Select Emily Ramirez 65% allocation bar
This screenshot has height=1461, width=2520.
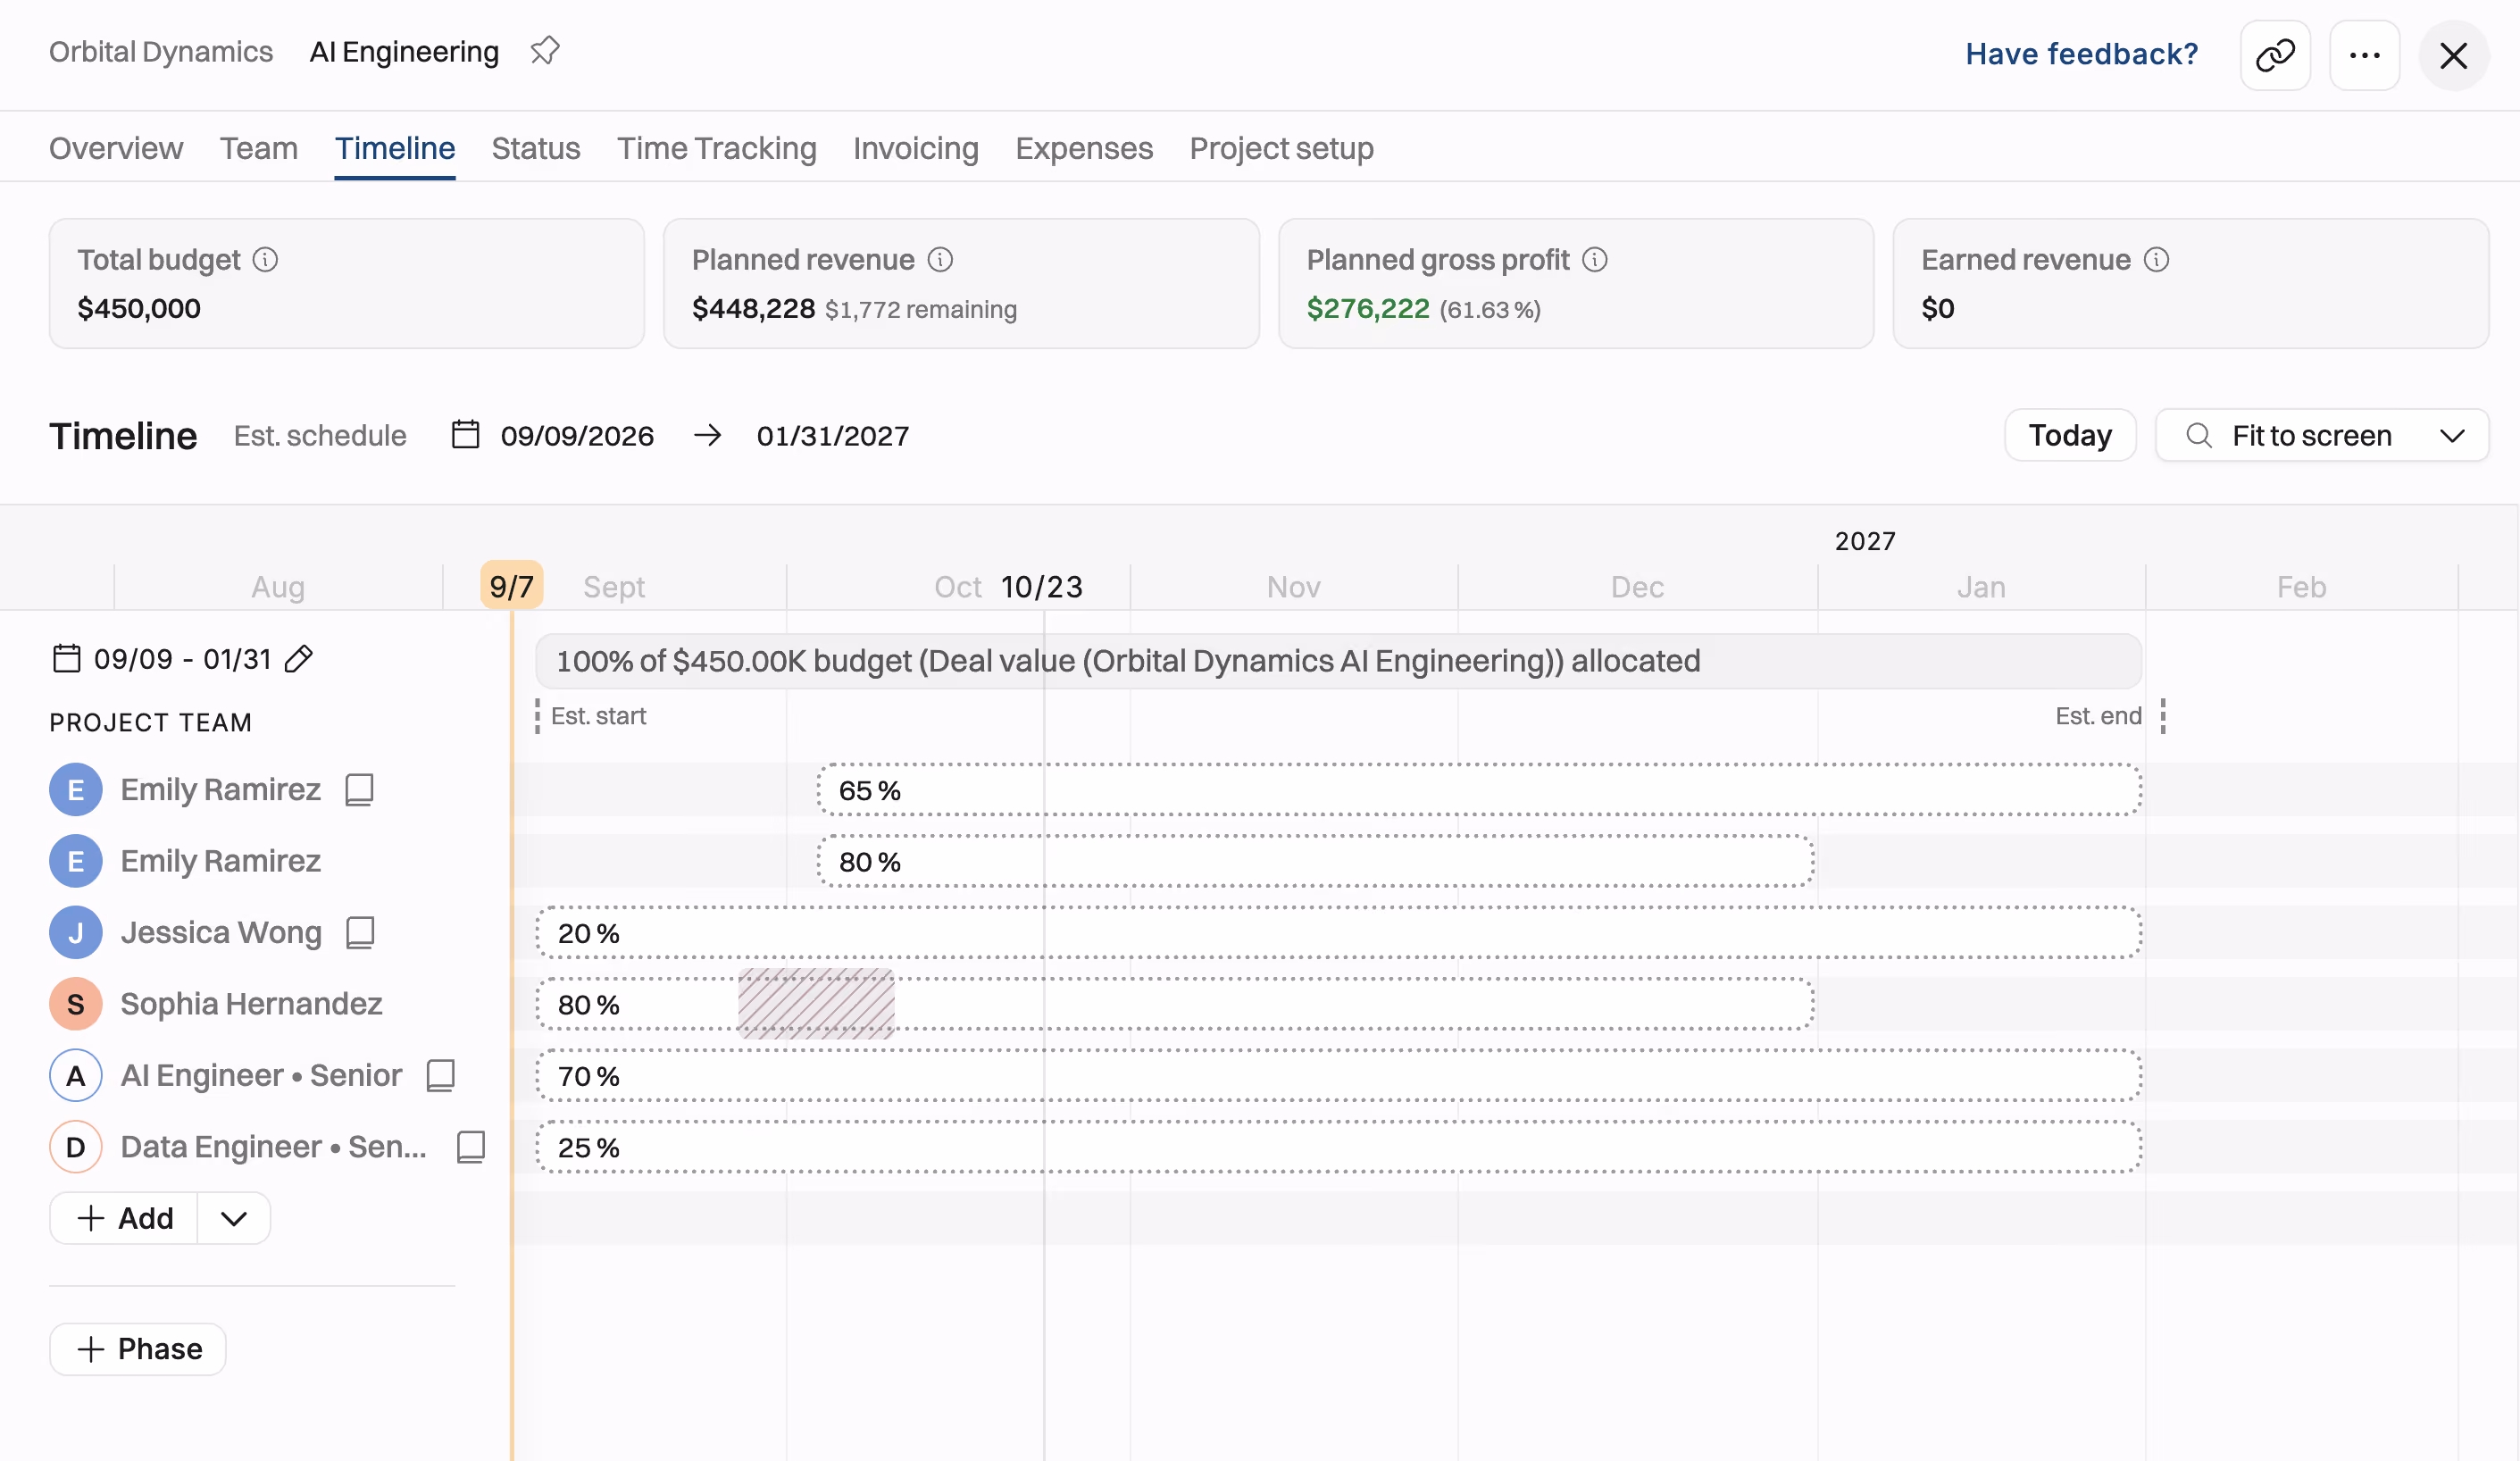click(1480, 790)
